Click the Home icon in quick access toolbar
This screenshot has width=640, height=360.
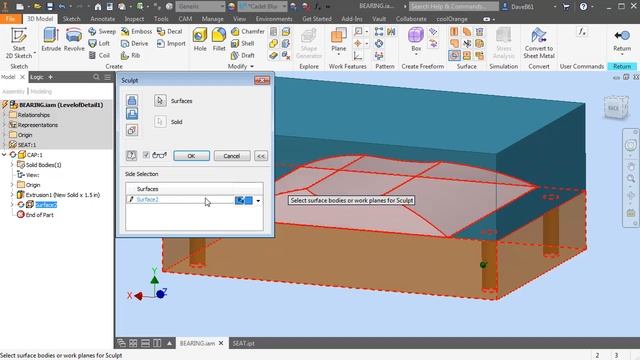pyautogui.click(x=98, y=7)
